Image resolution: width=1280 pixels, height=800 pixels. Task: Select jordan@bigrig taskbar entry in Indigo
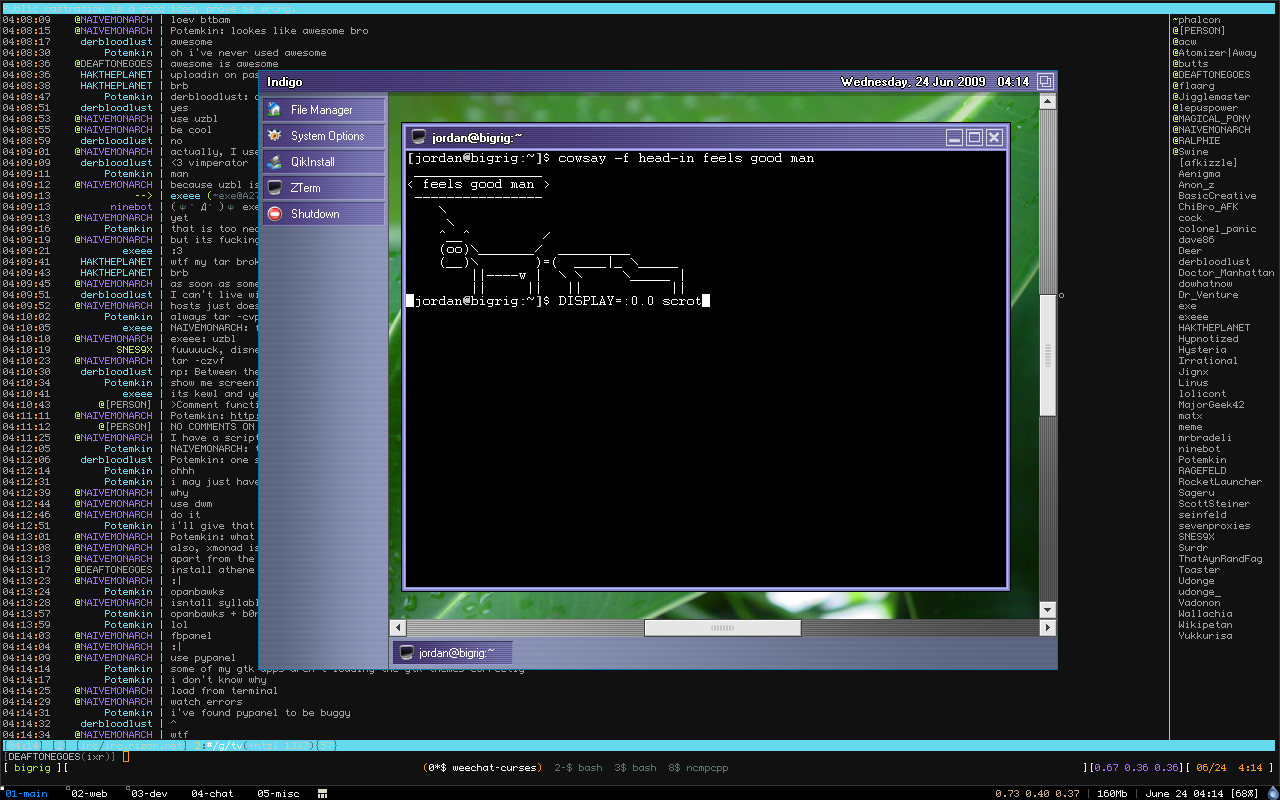453,653
